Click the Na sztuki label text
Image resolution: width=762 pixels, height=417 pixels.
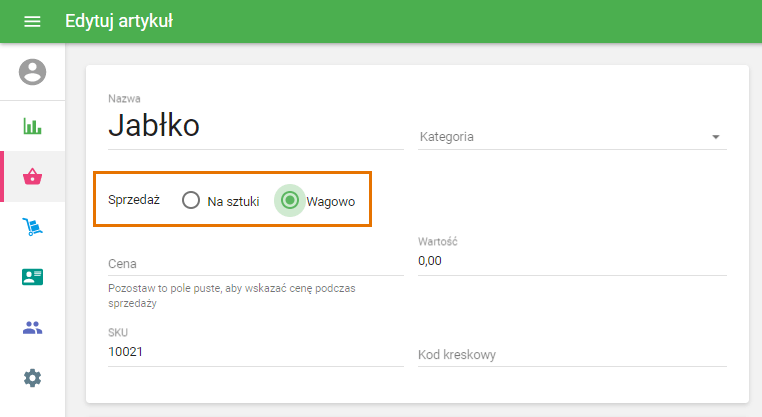tap(233, 201)
